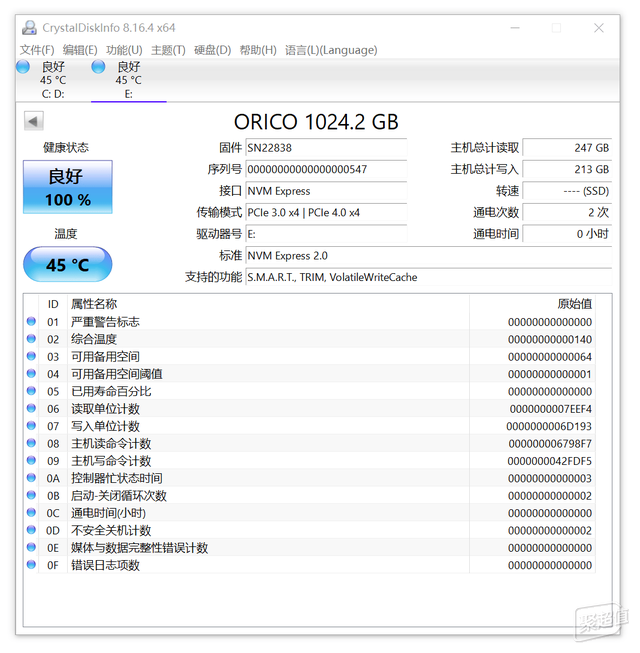Click the ID column header
Viewport: 640px width, 653px height.
[x=53, y=304]
